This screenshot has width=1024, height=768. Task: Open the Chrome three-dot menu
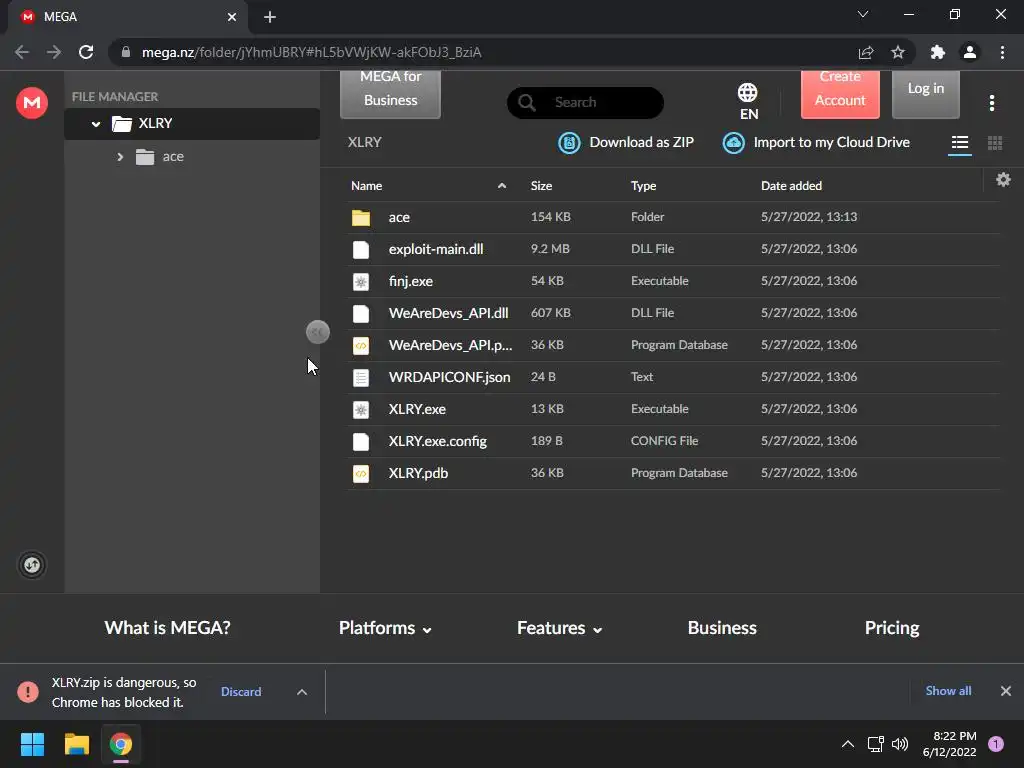tap(1002, 52)
